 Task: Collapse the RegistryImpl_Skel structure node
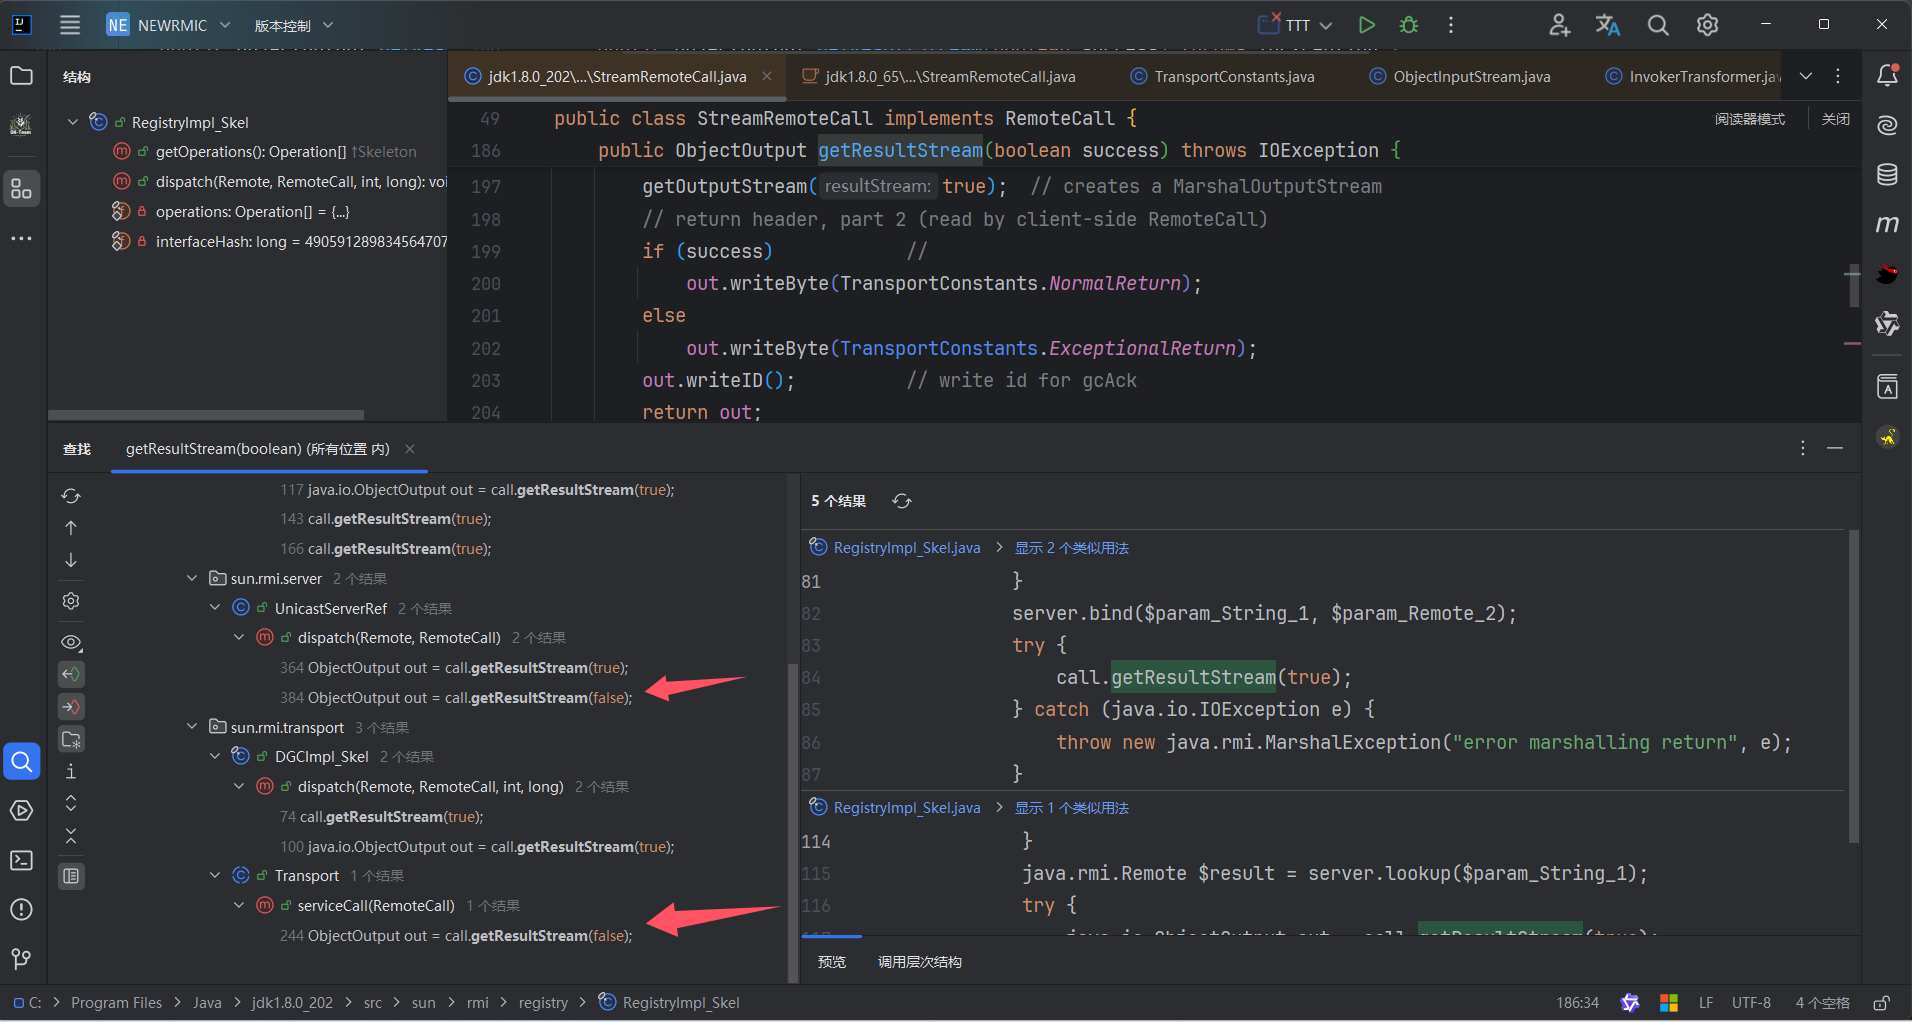tap(72, 122)
